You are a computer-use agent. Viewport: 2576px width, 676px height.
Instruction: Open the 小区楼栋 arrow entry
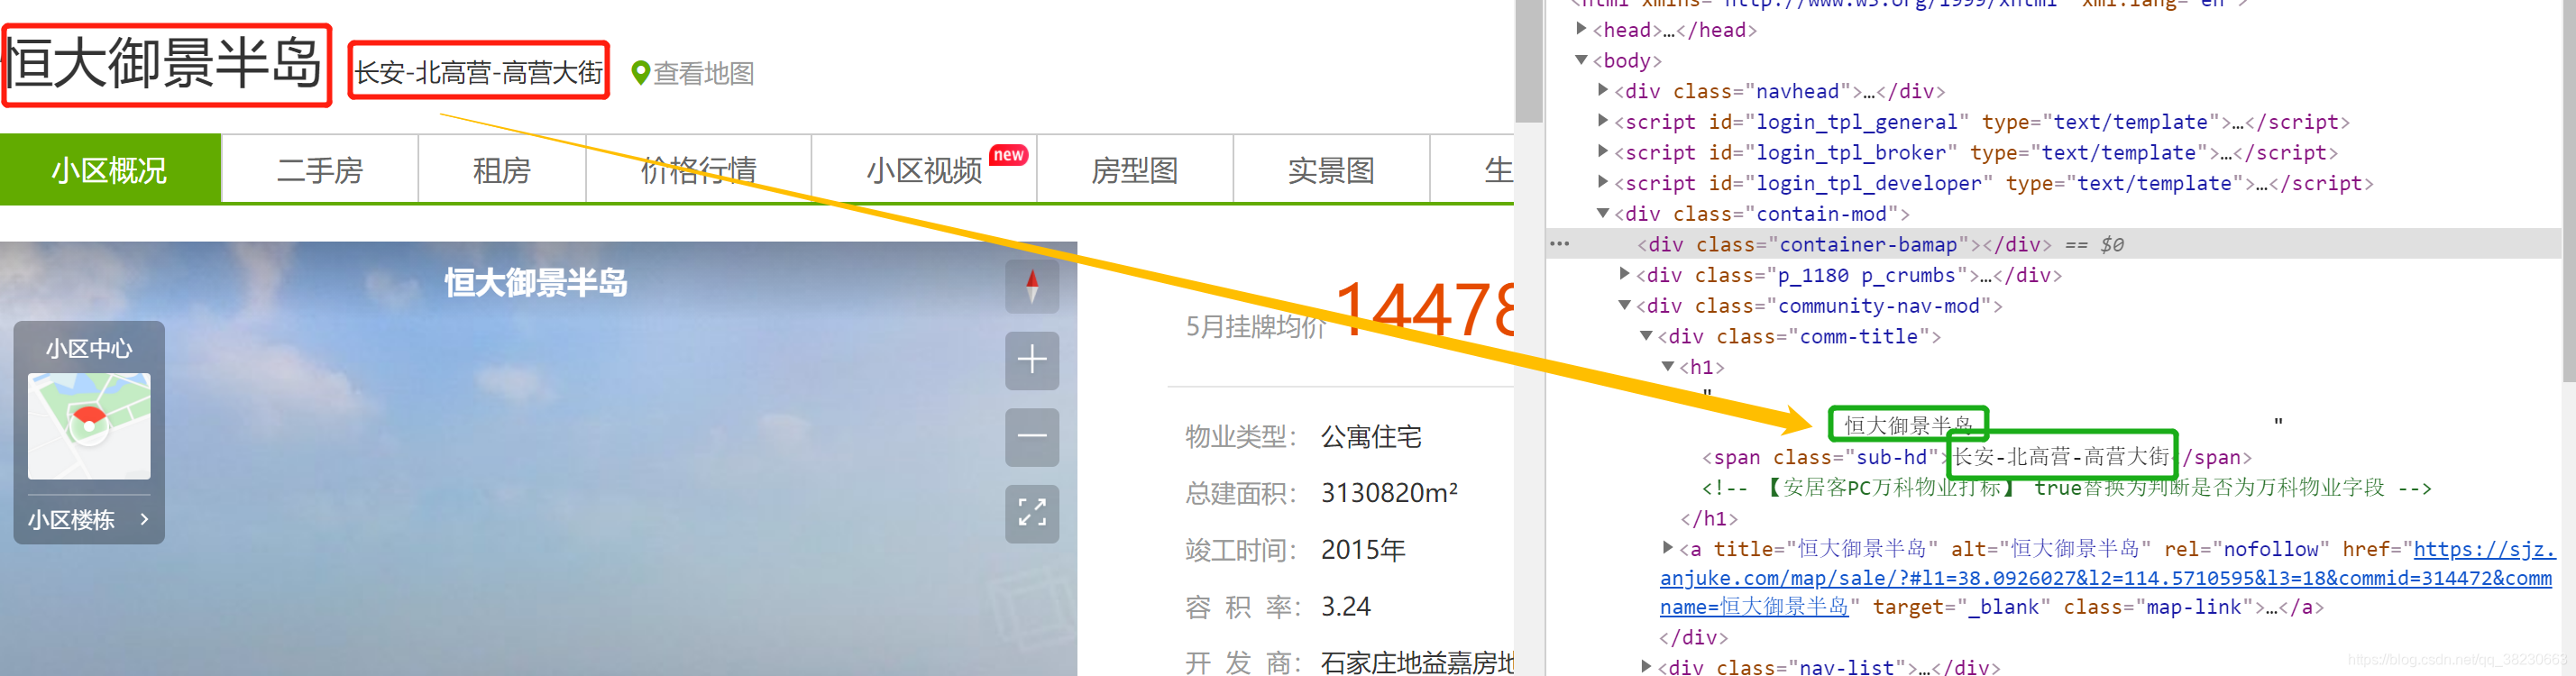pos(89,520)
